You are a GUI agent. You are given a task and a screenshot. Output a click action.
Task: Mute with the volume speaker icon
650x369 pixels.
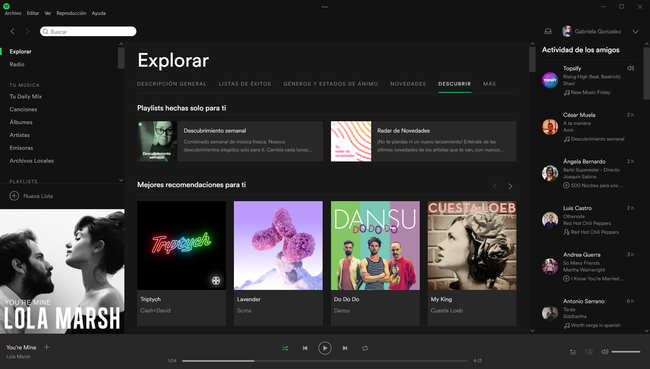pyautogui.click(x=605, y=352)
